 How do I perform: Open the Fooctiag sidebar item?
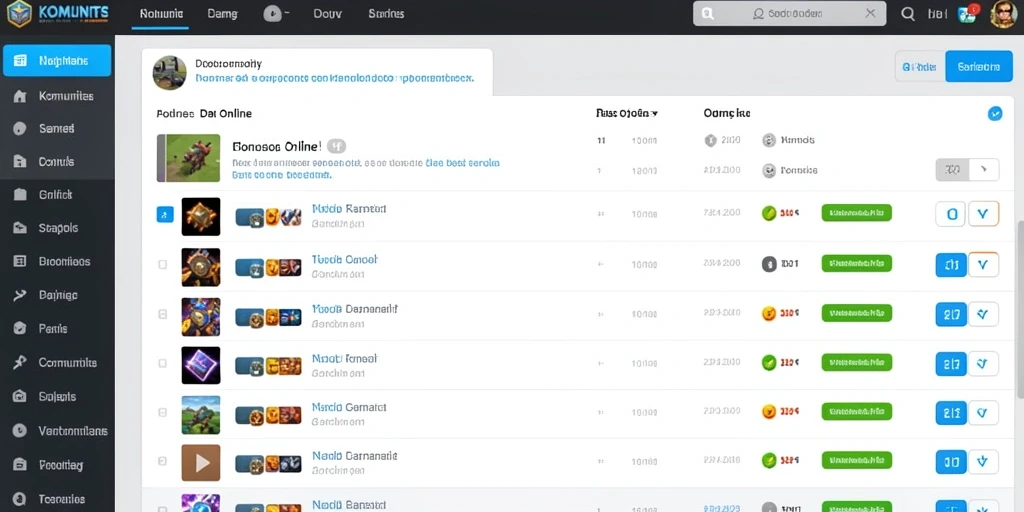coord(57,465)
